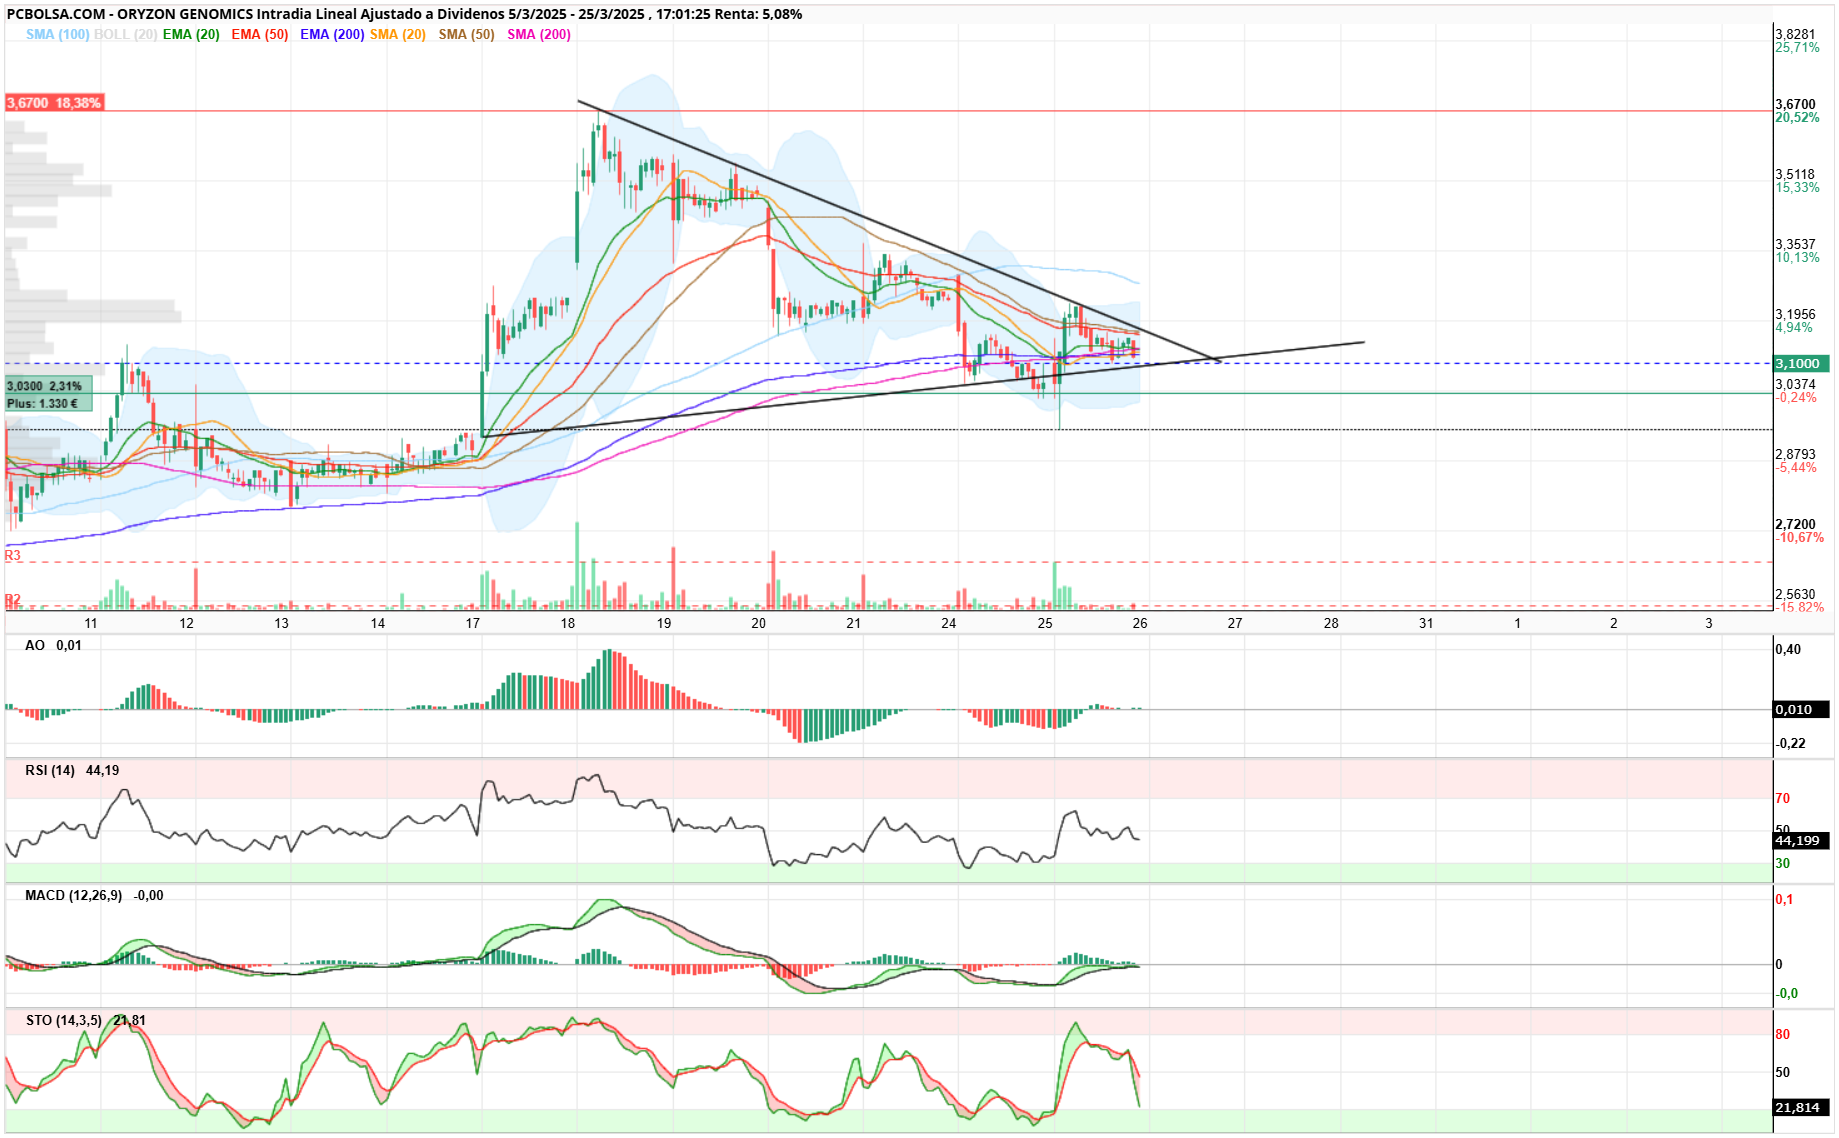Click the 2,8793 price axis value
Screen dimensions: 1839x1138
[x=1795, y=454]
